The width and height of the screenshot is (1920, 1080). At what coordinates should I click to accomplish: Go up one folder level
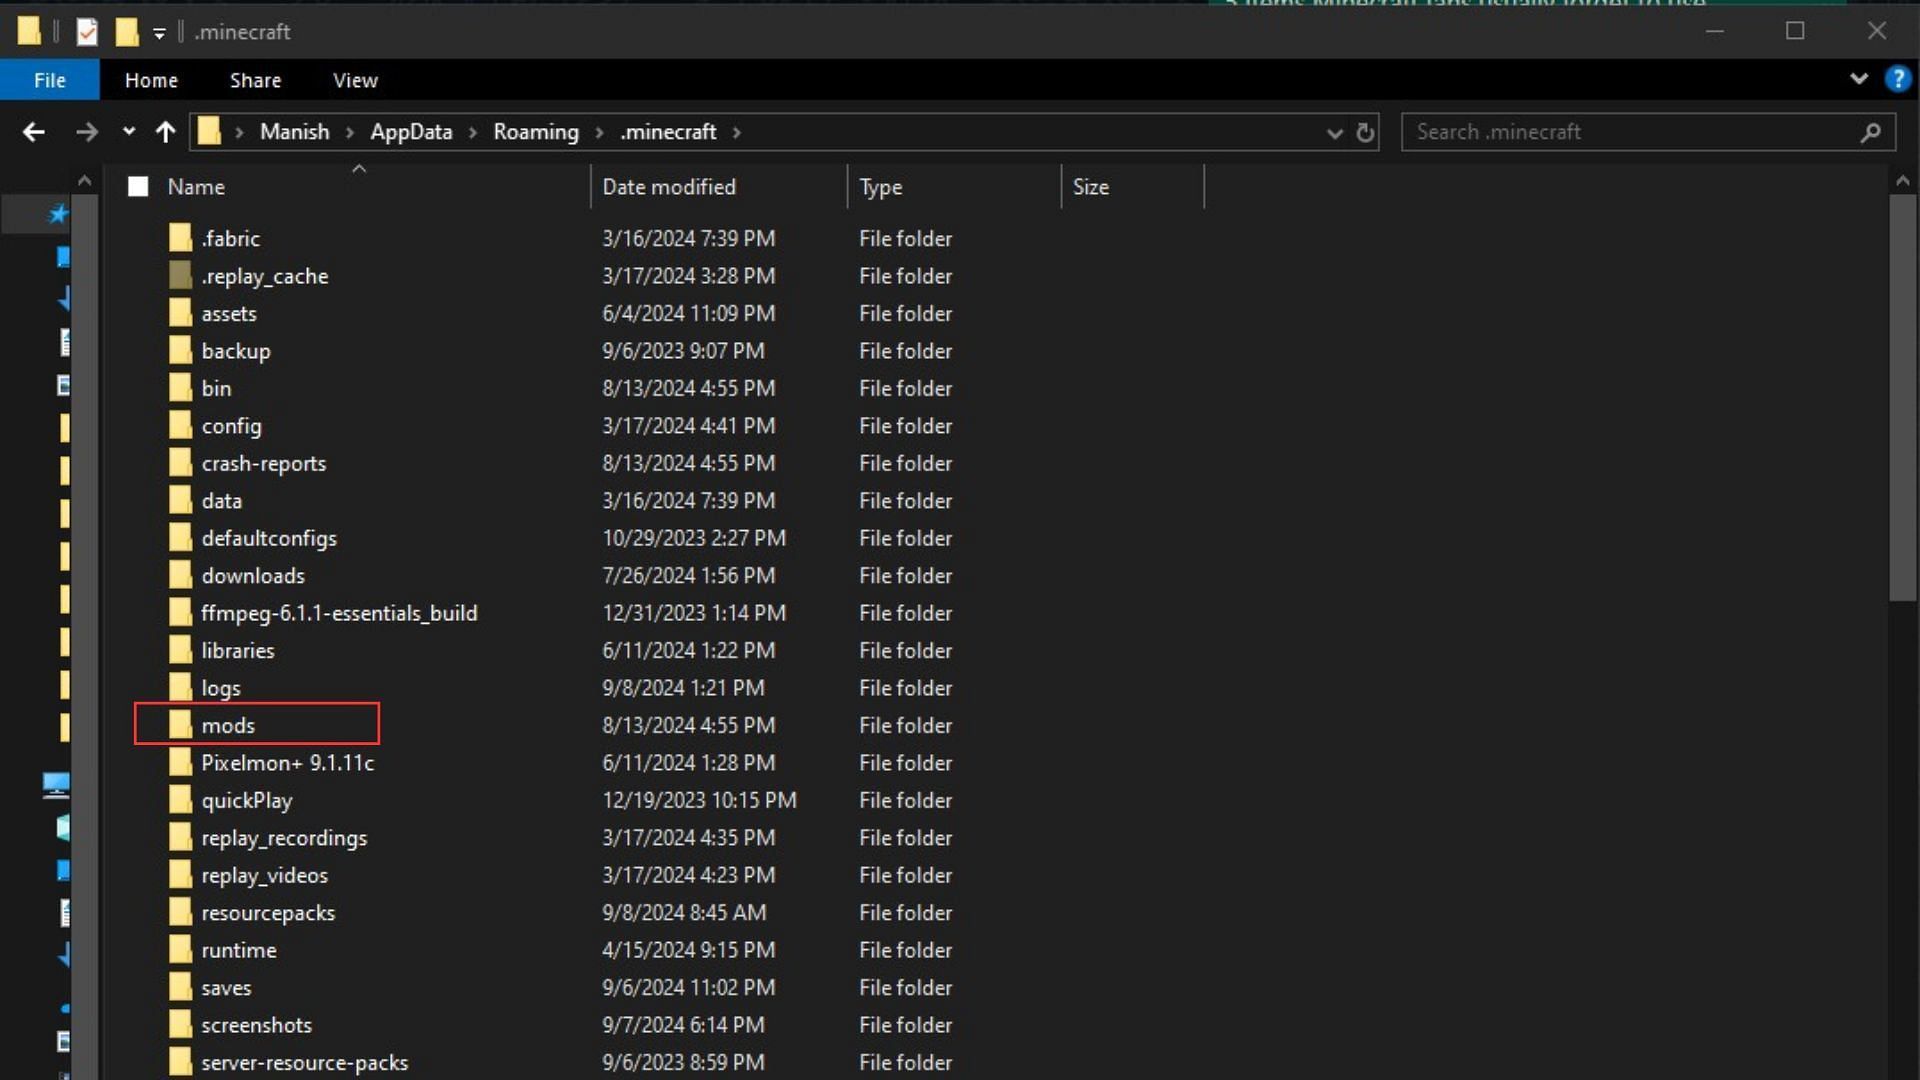click(x=166, y=132)
